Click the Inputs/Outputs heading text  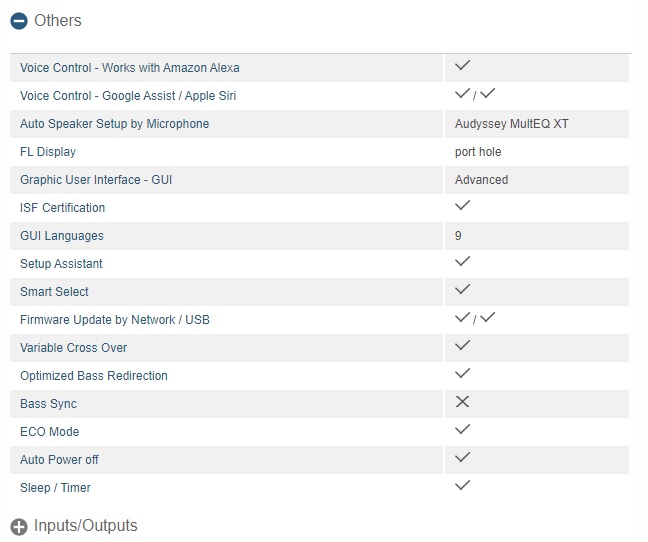[x=86, y=526]
